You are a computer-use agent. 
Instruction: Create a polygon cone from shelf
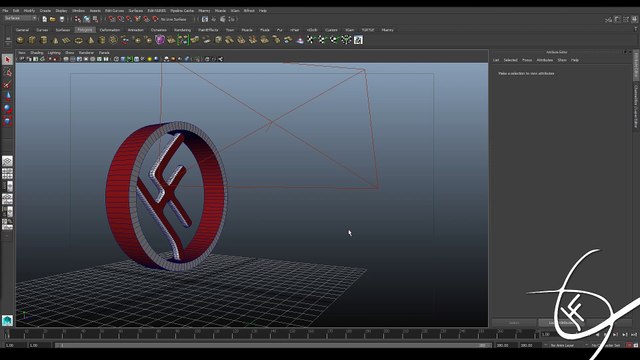point(55,40)
